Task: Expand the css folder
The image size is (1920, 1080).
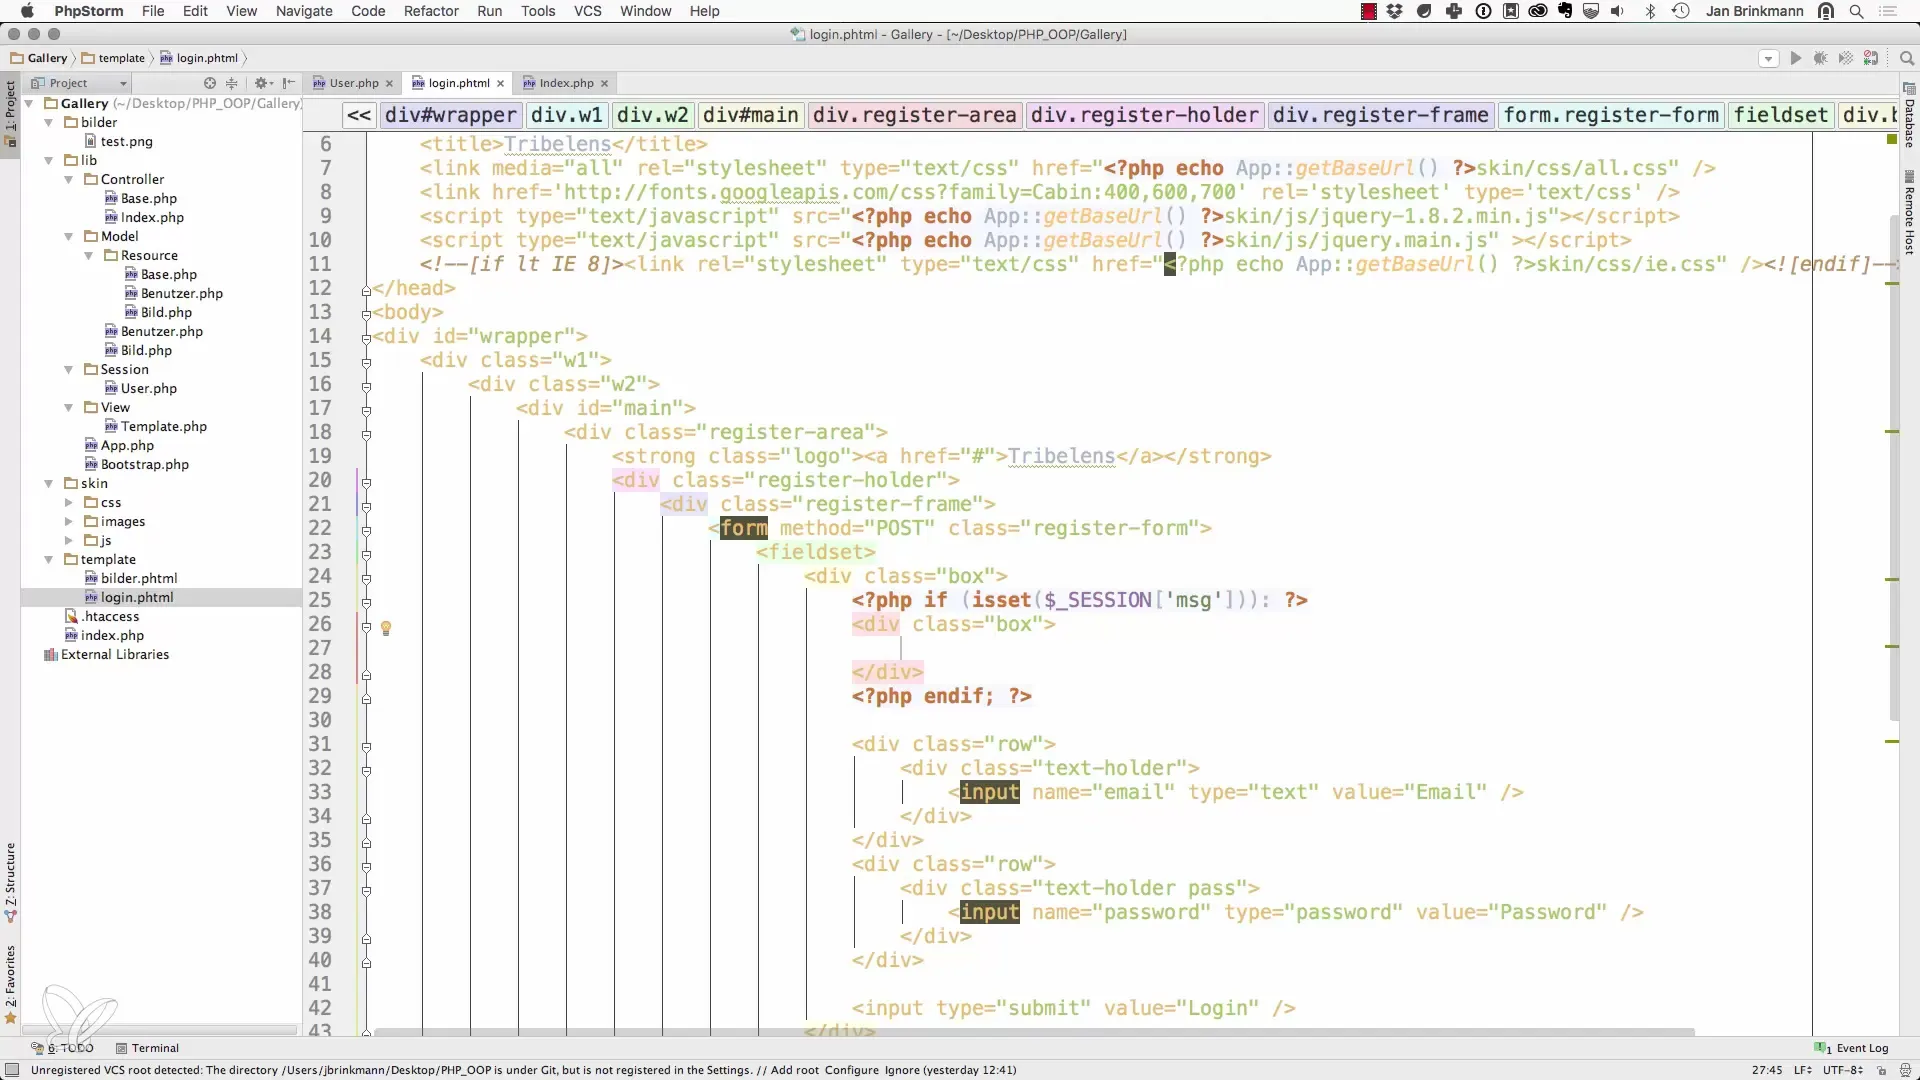Action: coord(69,502)
